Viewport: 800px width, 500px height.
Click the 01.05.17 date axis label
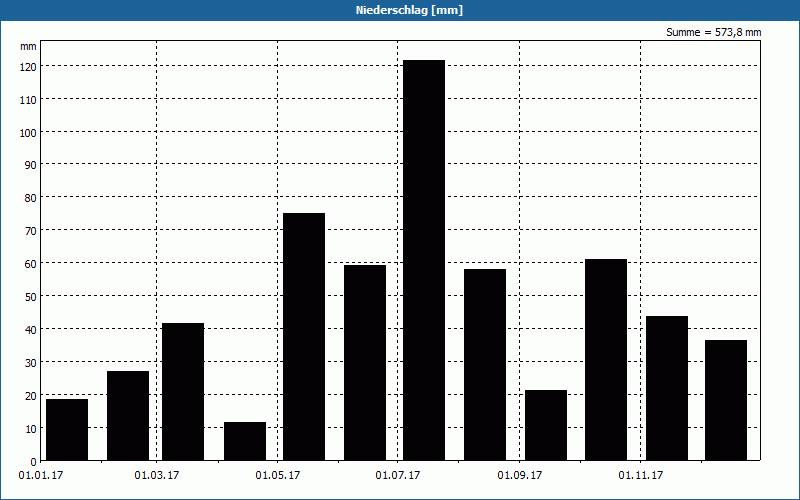click(278, 476)
